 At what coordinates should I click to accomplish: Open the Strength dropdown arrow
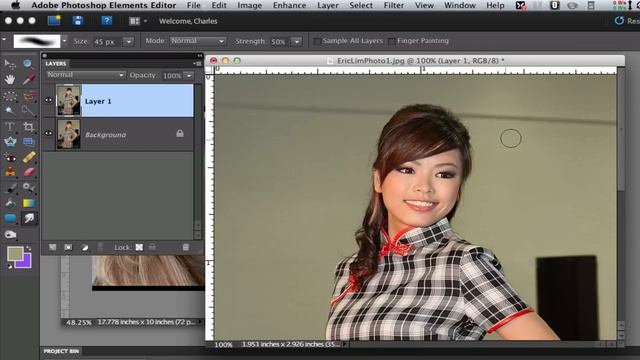tap(297, 41)
